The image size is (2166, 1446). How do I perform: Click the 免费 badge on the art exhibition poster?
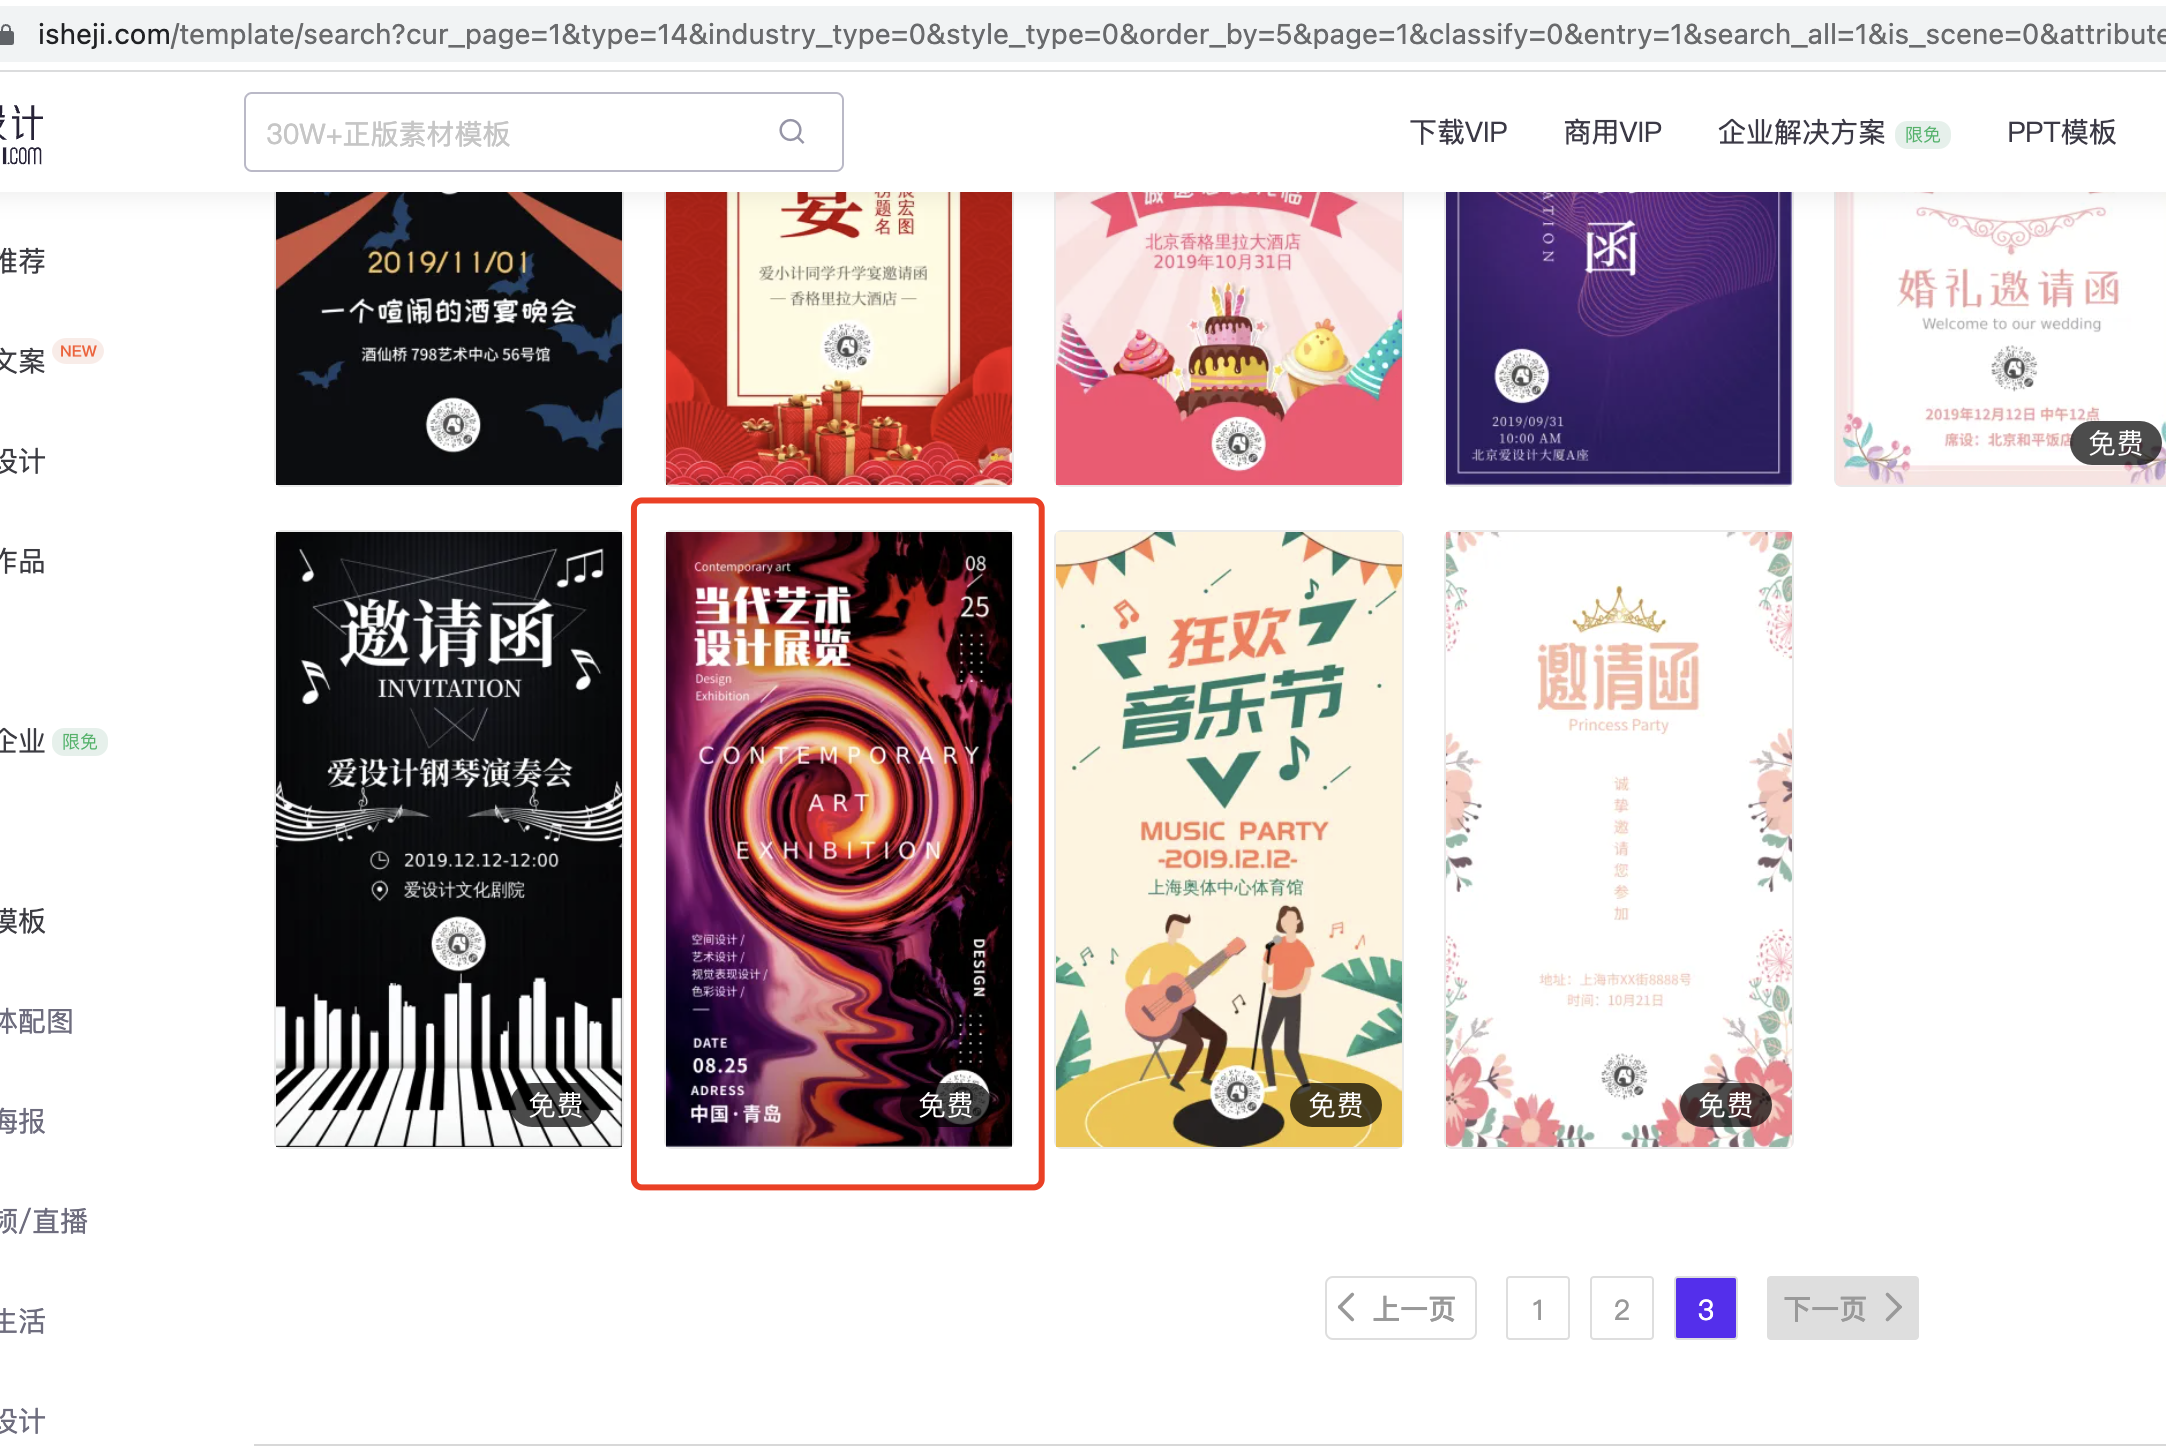946,1105
